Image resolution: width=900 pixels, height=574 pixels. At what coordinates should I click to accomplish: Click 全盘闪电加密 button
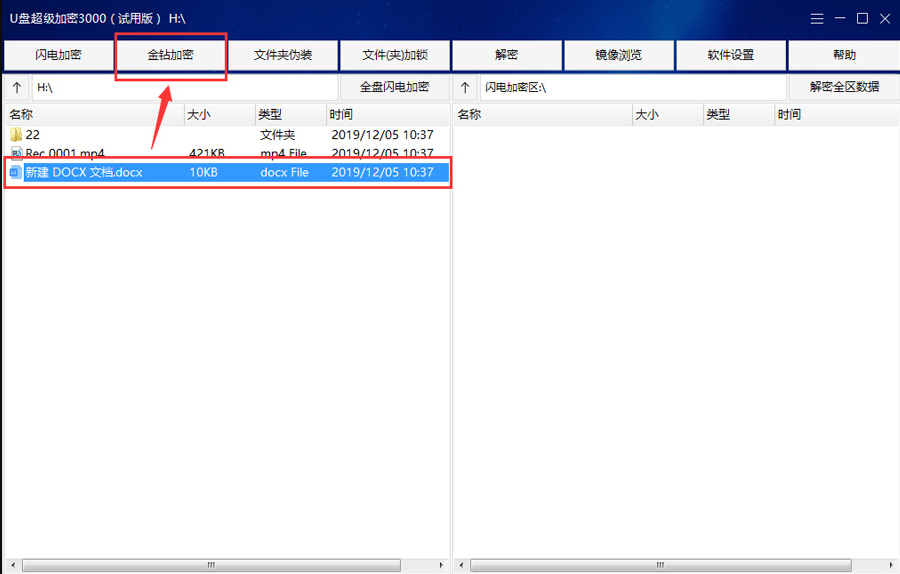pyautogui.click(x=394, y=87)
